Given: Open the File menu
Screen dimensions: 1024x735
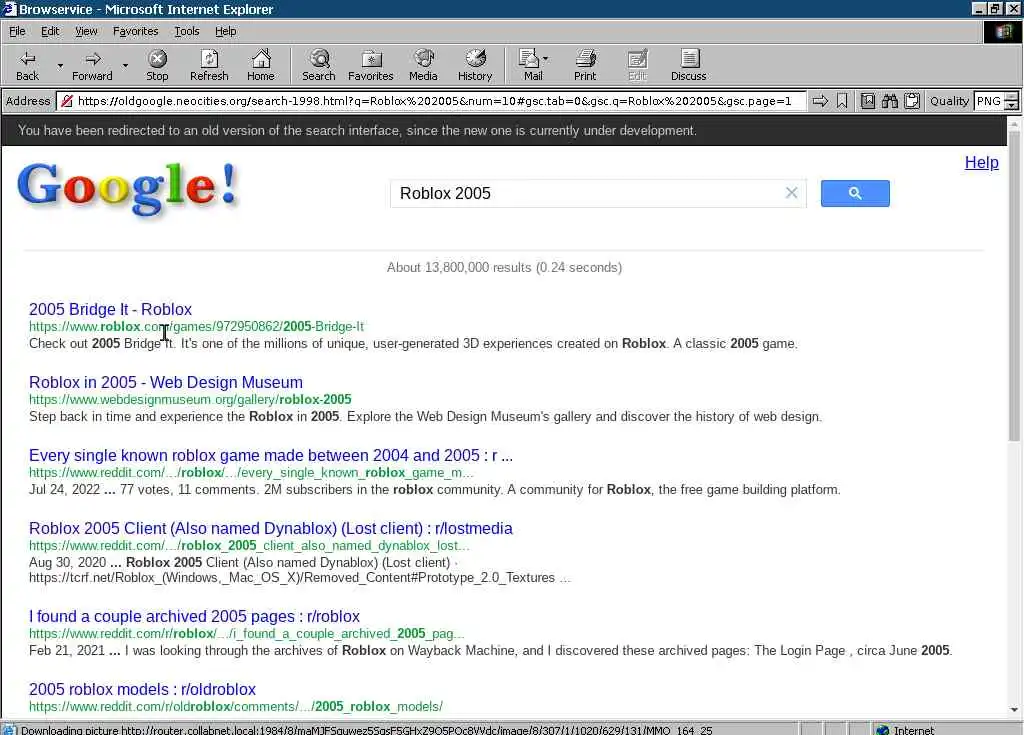Looking at the screenshot, I should (17, 31).
